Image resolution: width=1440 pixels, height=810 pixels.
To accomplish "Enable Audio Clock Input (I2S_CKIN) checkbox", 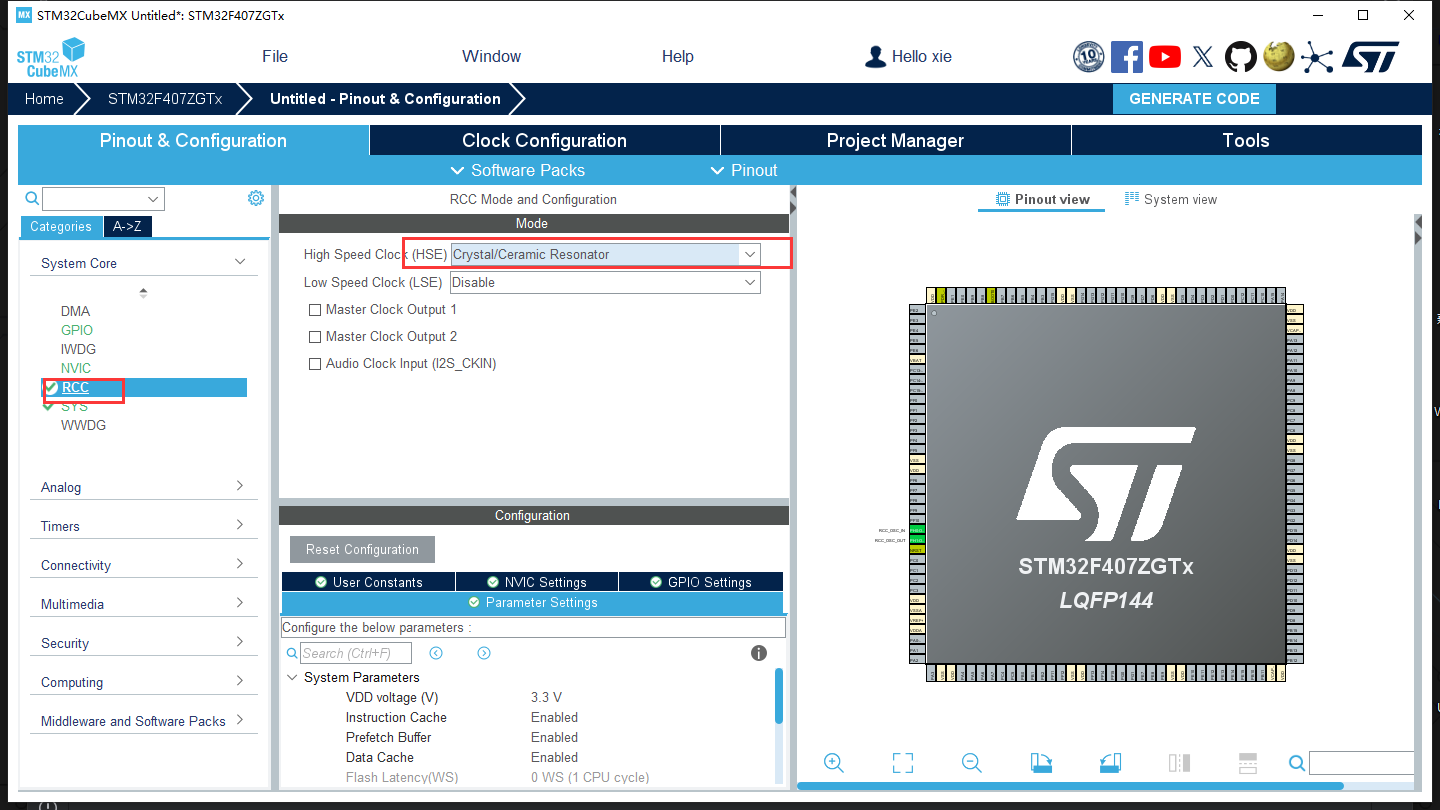I will click(315, 364).
